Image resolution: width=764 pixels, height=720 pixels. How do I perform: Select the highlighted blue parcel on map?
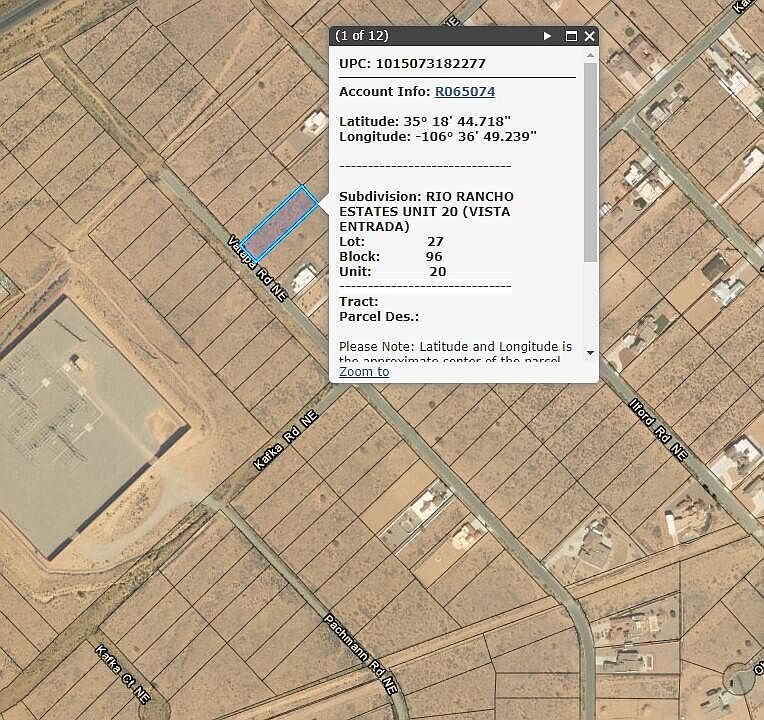pyautogui.click(x=280, y=221)
